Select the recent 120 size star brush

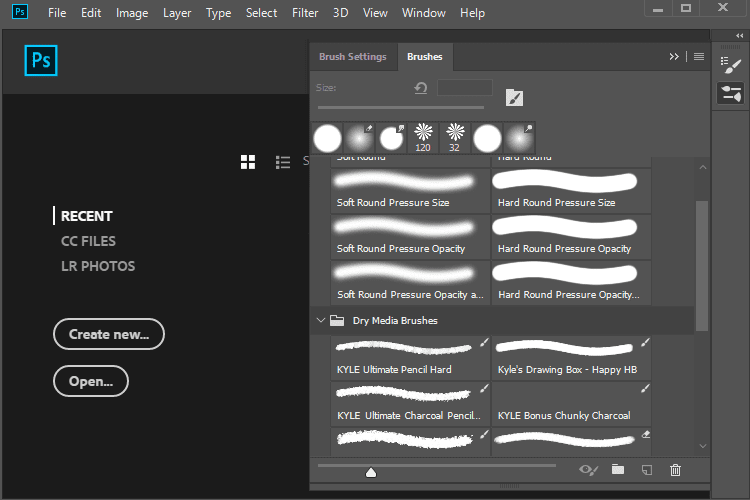click(423, 138)
